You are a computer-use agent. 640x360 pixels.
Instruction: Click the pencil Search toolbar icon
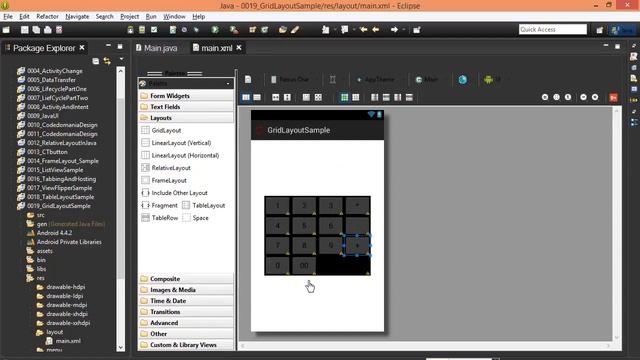click(295, 30)
